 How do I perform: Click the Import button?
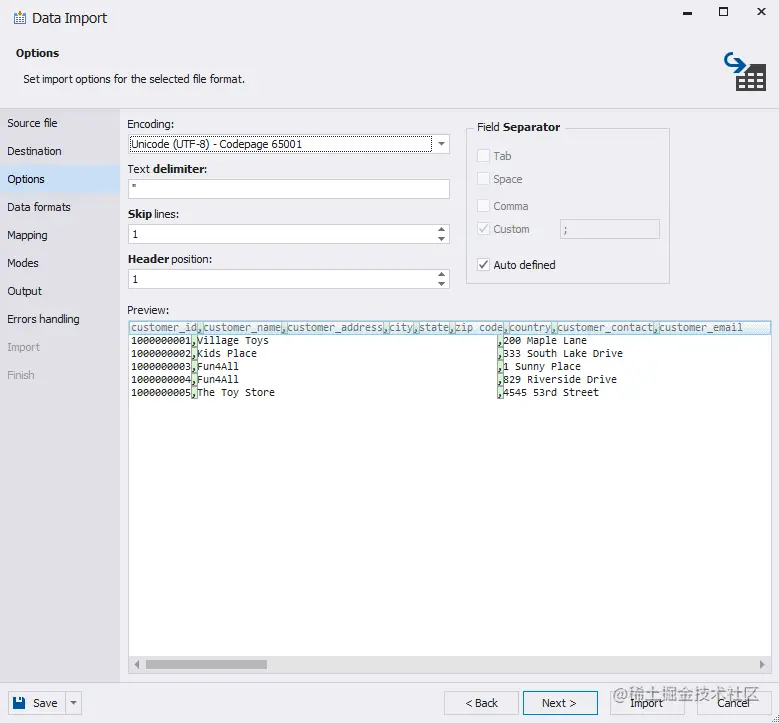pos(646,703)
